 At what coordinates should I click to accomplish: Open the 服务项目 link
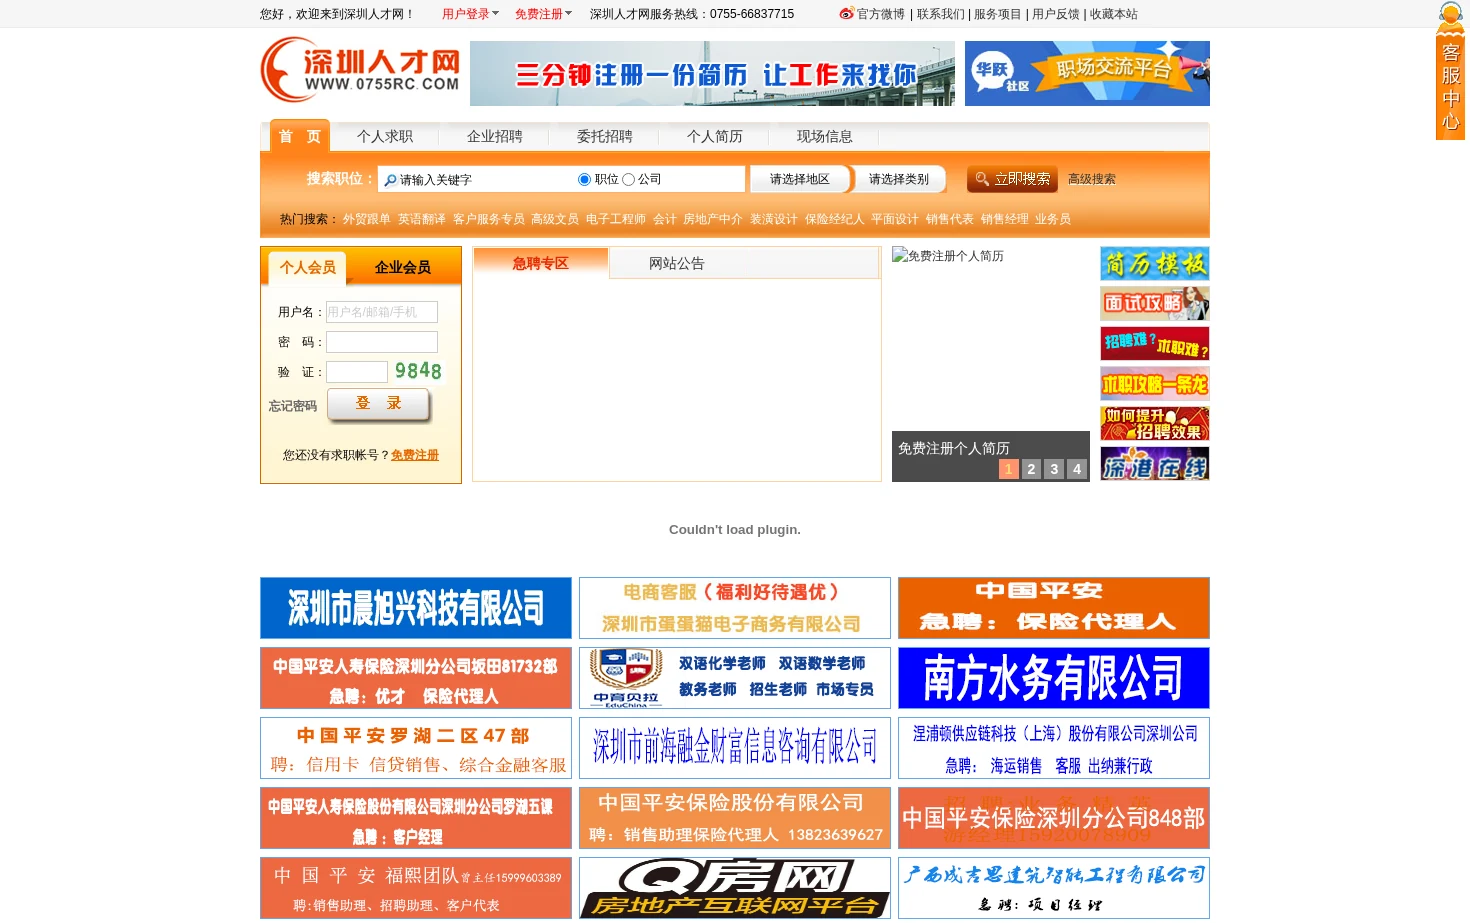[998, 14]
